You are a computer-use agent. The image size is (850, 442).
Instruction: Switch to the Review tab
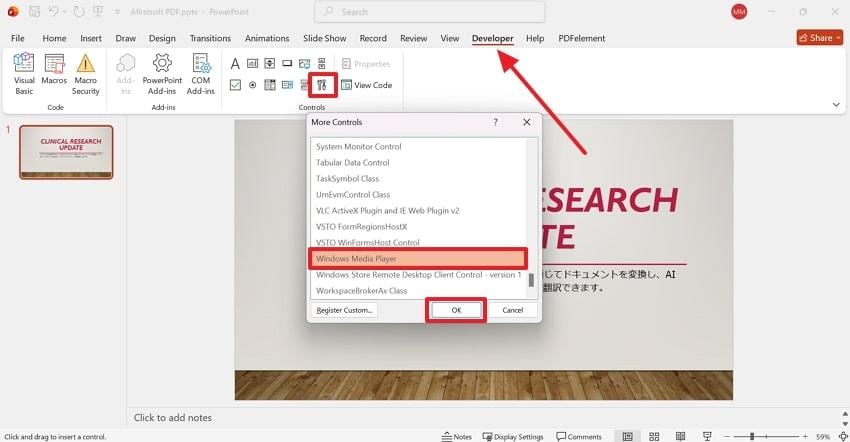(x=414, y=38)
